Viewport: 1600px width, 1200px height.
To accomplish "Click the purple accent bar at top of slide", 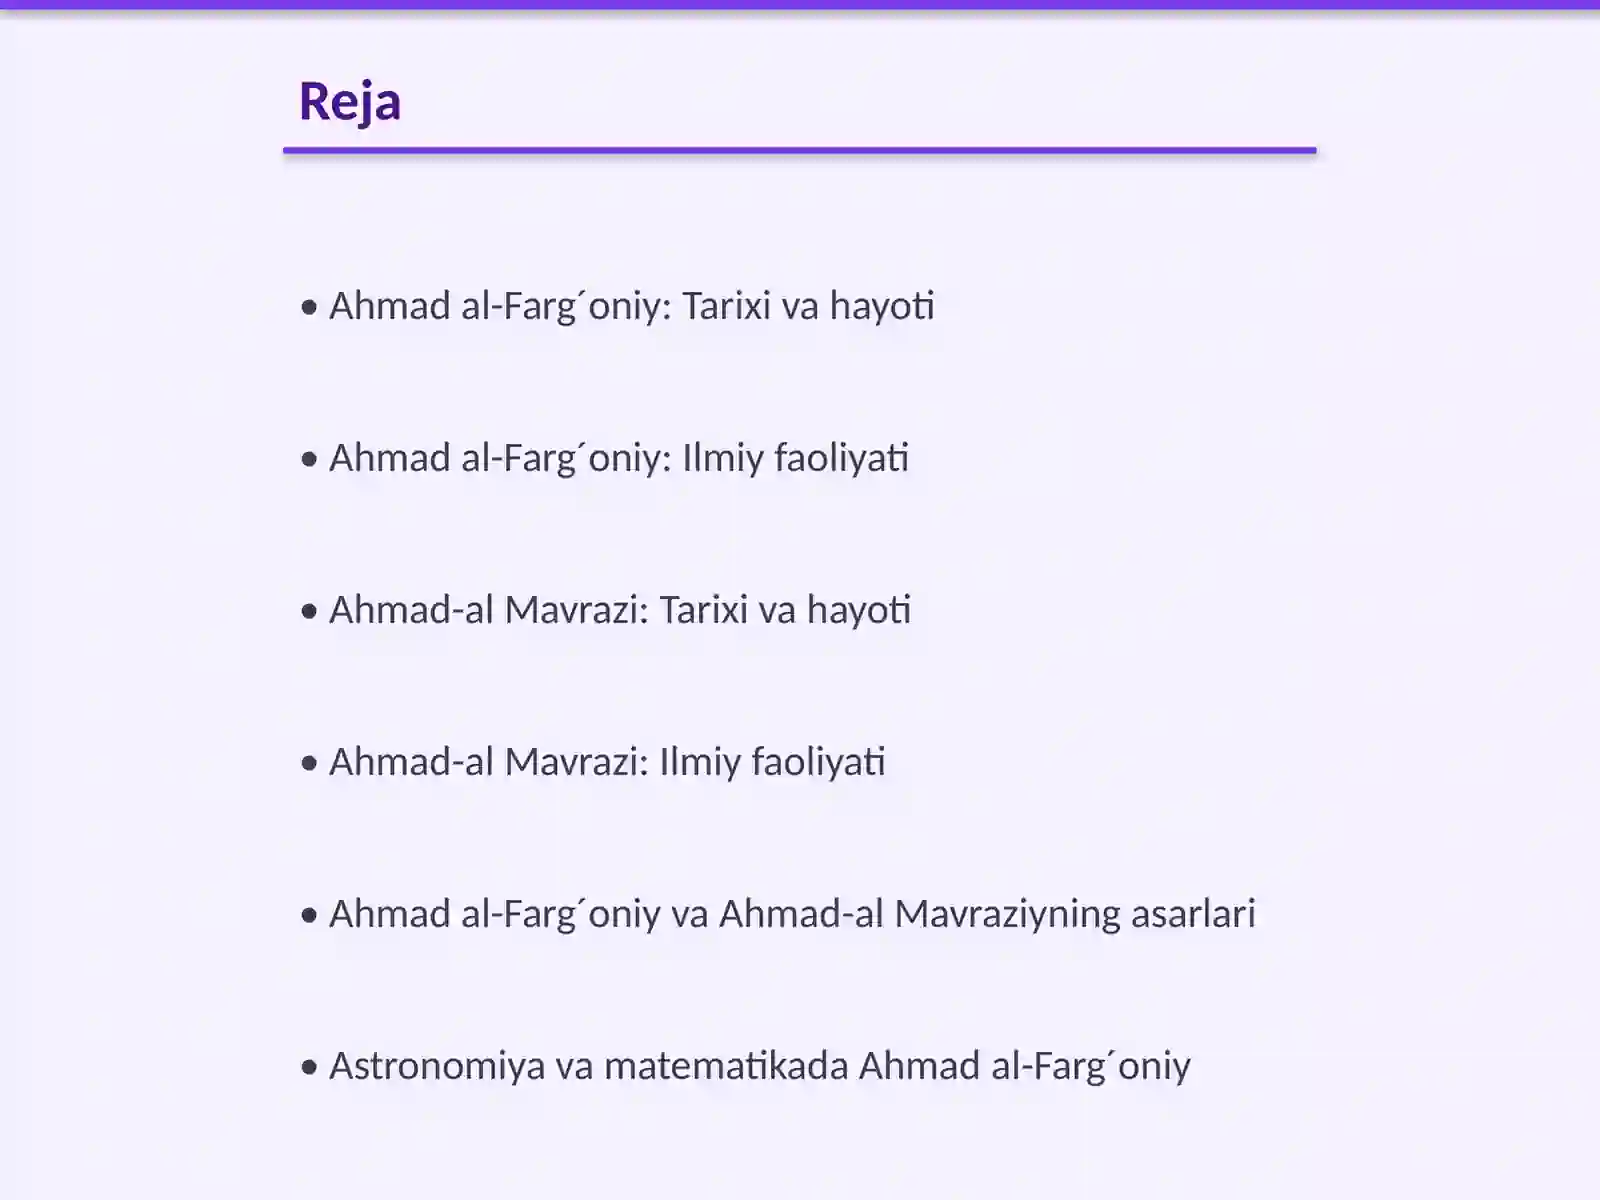I will (x=800, y=4).
